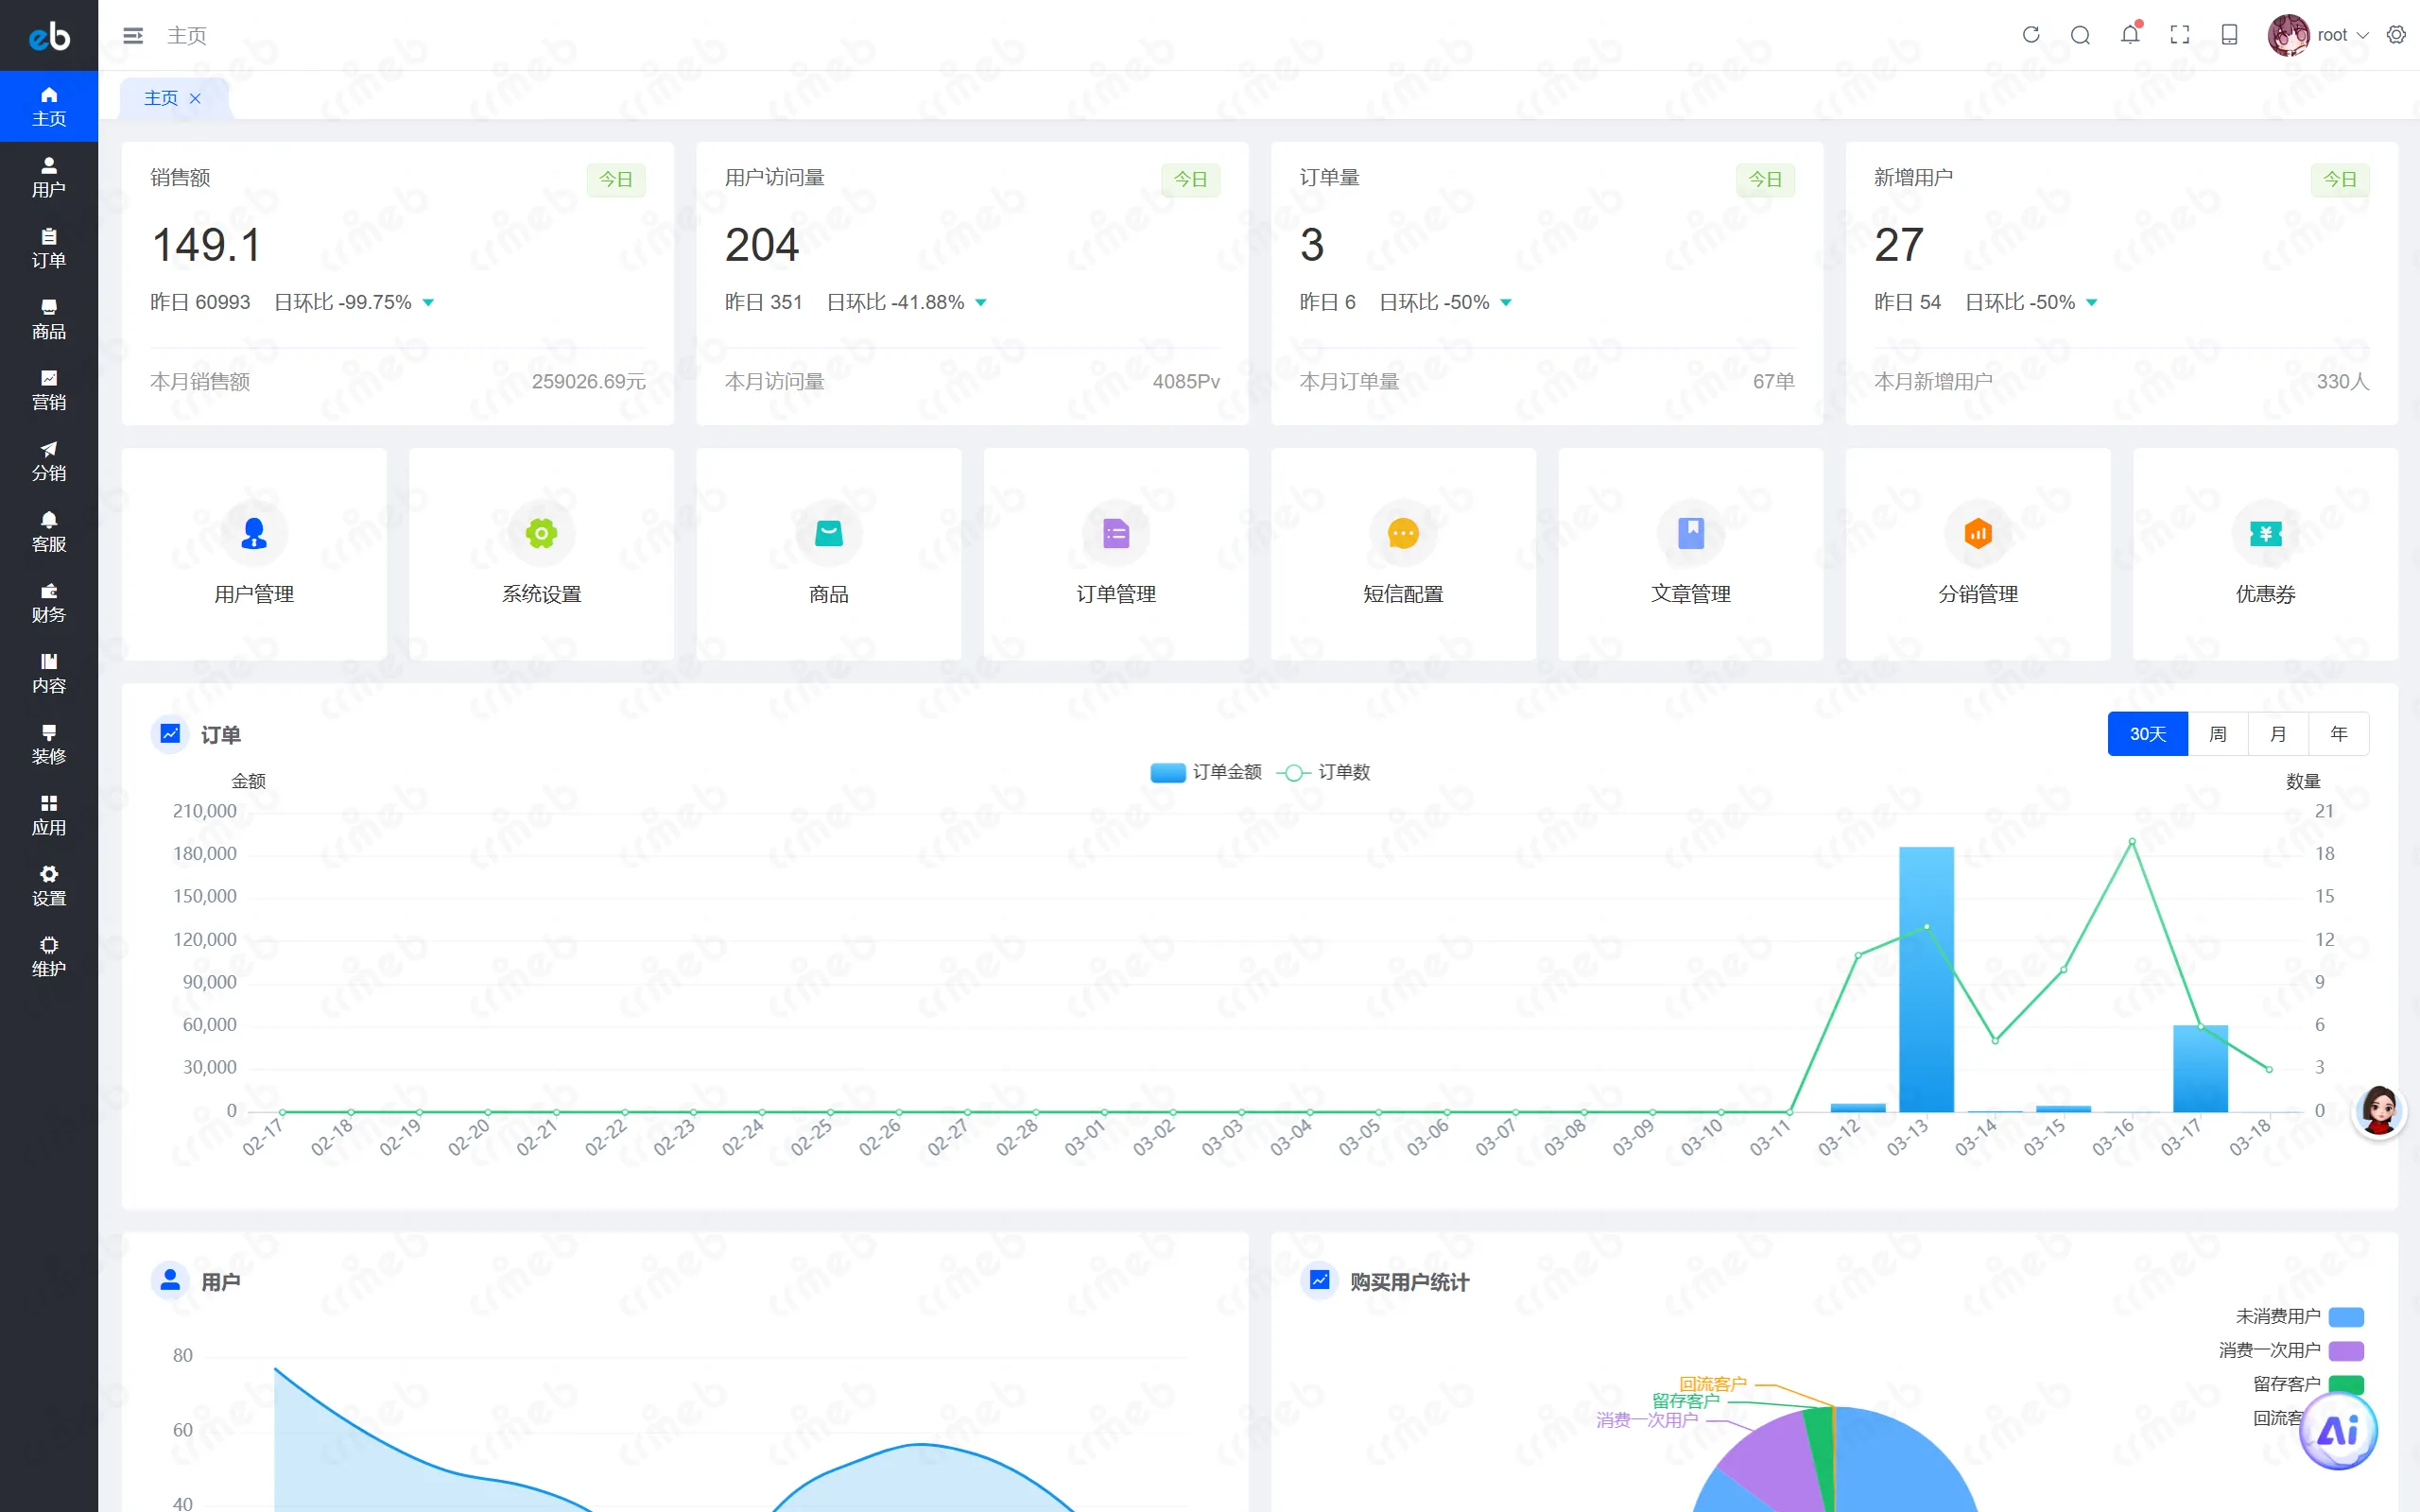Click the root user avatar
The width and height of the screenshot is (2420, 1512).
pos(2288,35)
